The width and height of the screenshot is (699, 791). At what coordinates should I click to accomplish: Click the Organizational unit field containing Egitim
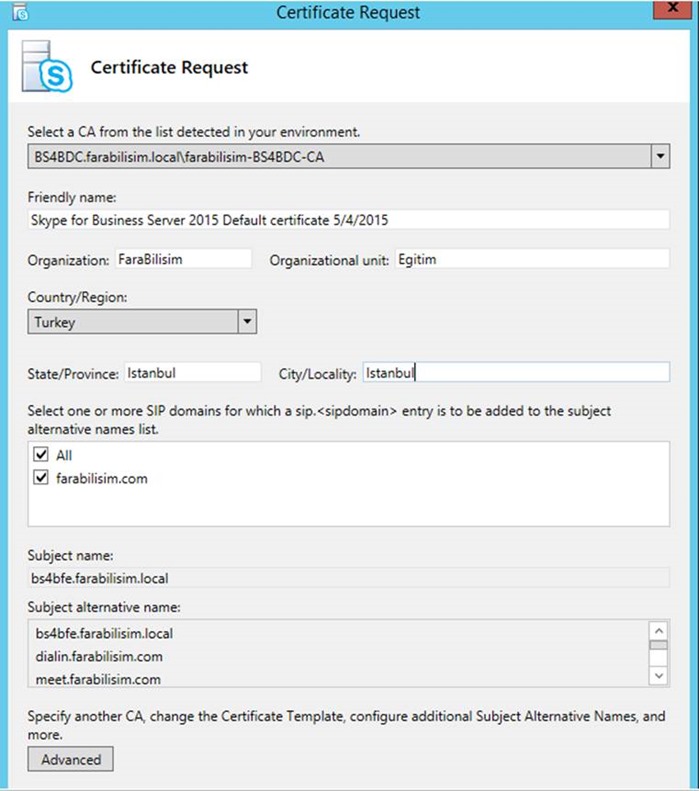533,259
